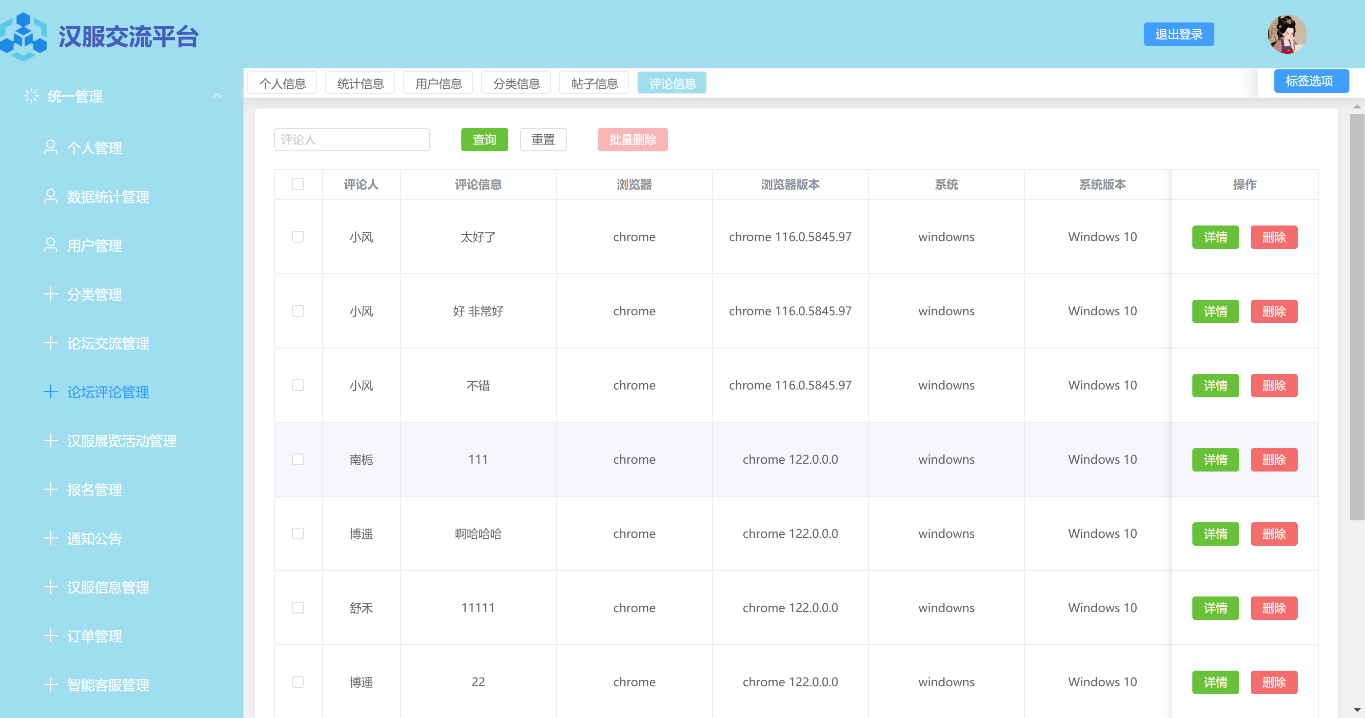Open the user avatar picture
This screenshot has width=1365, height=718.
[1287, 35]
